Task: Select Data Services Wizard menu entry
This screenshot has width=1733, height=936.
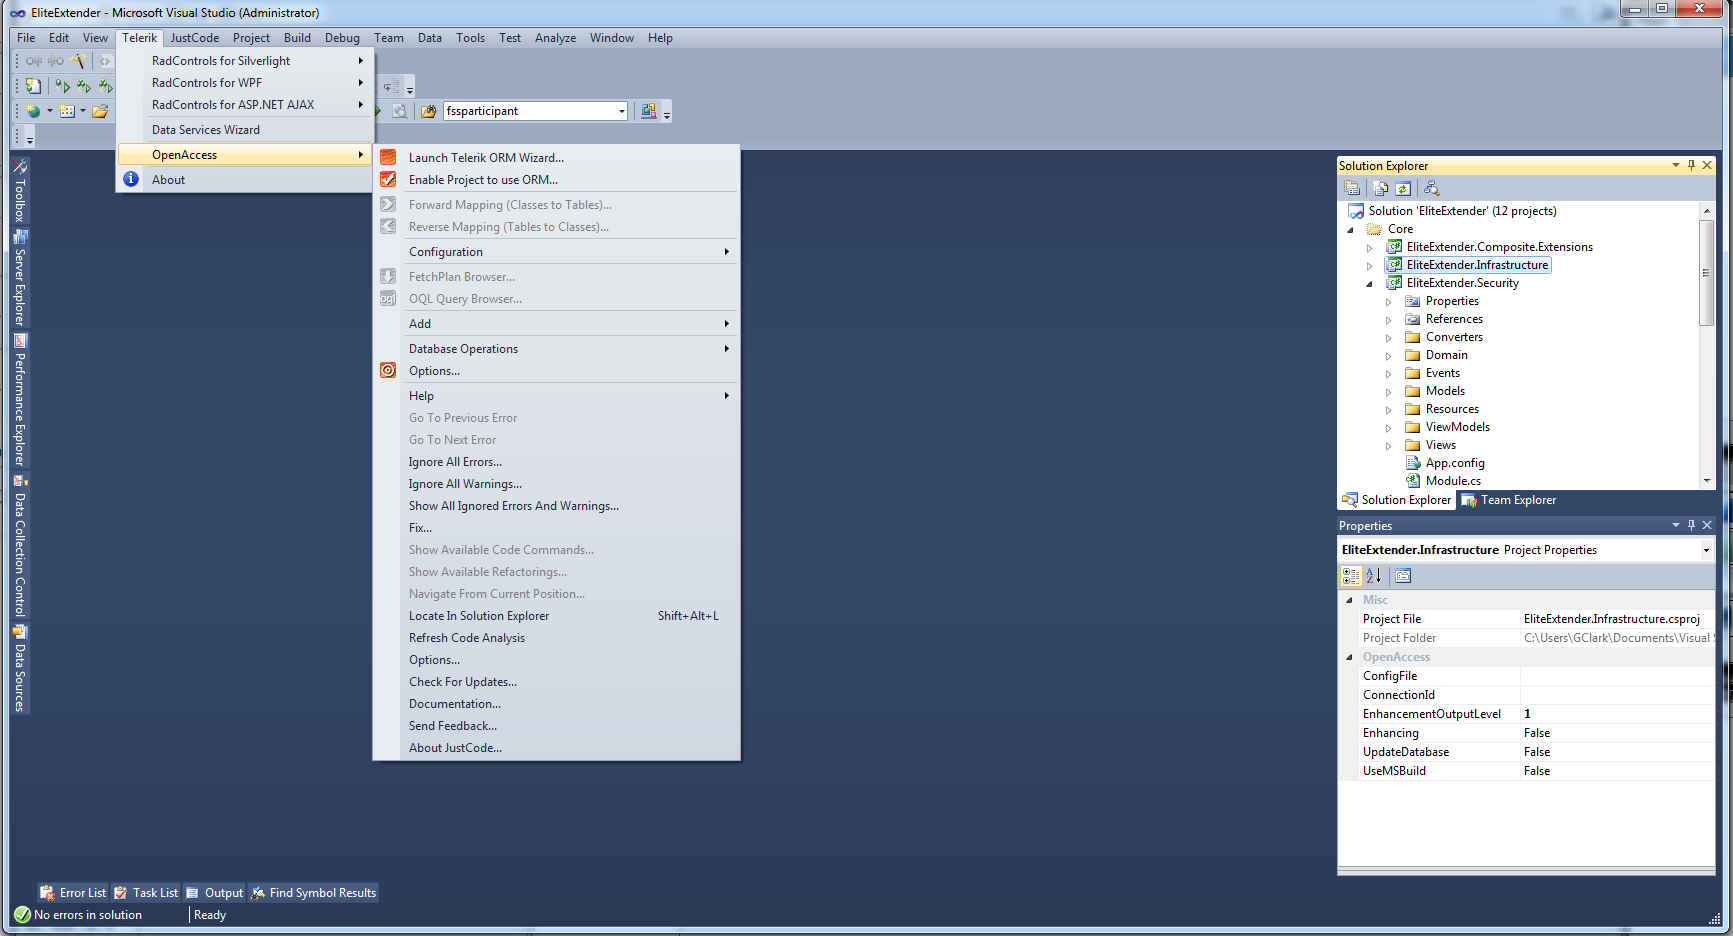Action: tap(246, 130)
